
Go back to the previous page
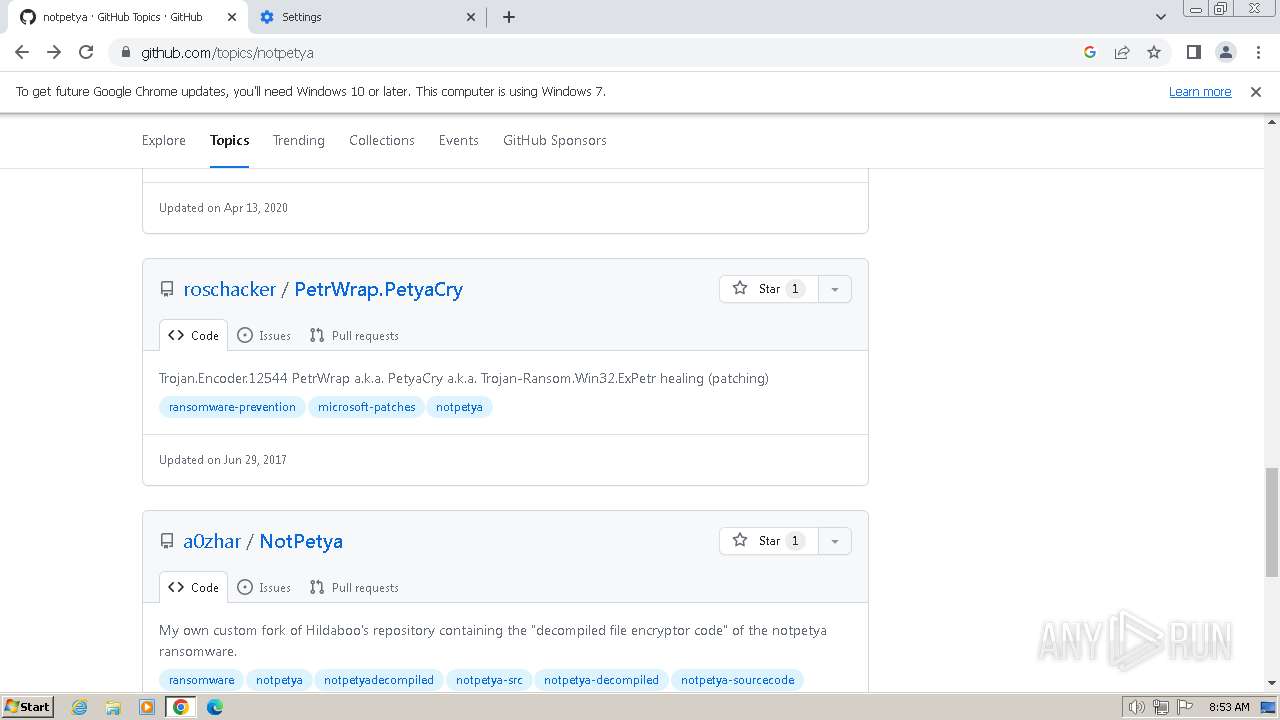22,52
